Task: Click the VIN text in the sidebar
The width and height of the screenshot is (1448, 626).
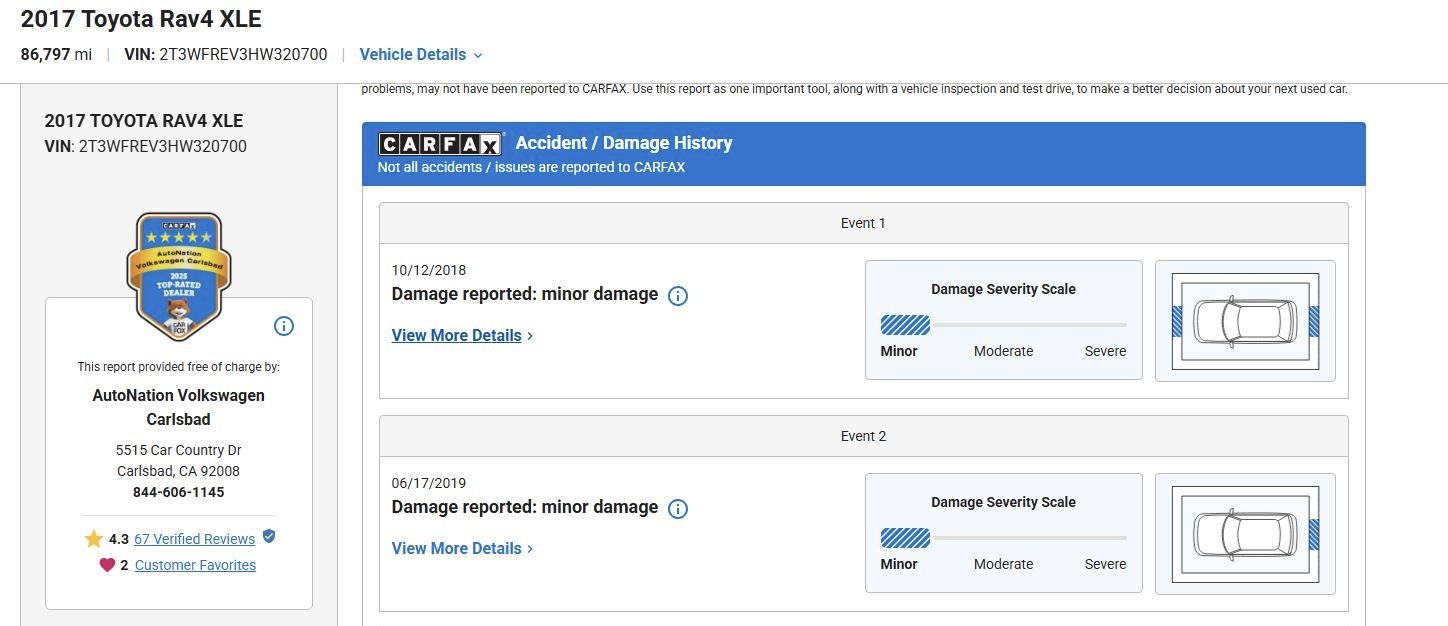Action: [x=146, y=147]
